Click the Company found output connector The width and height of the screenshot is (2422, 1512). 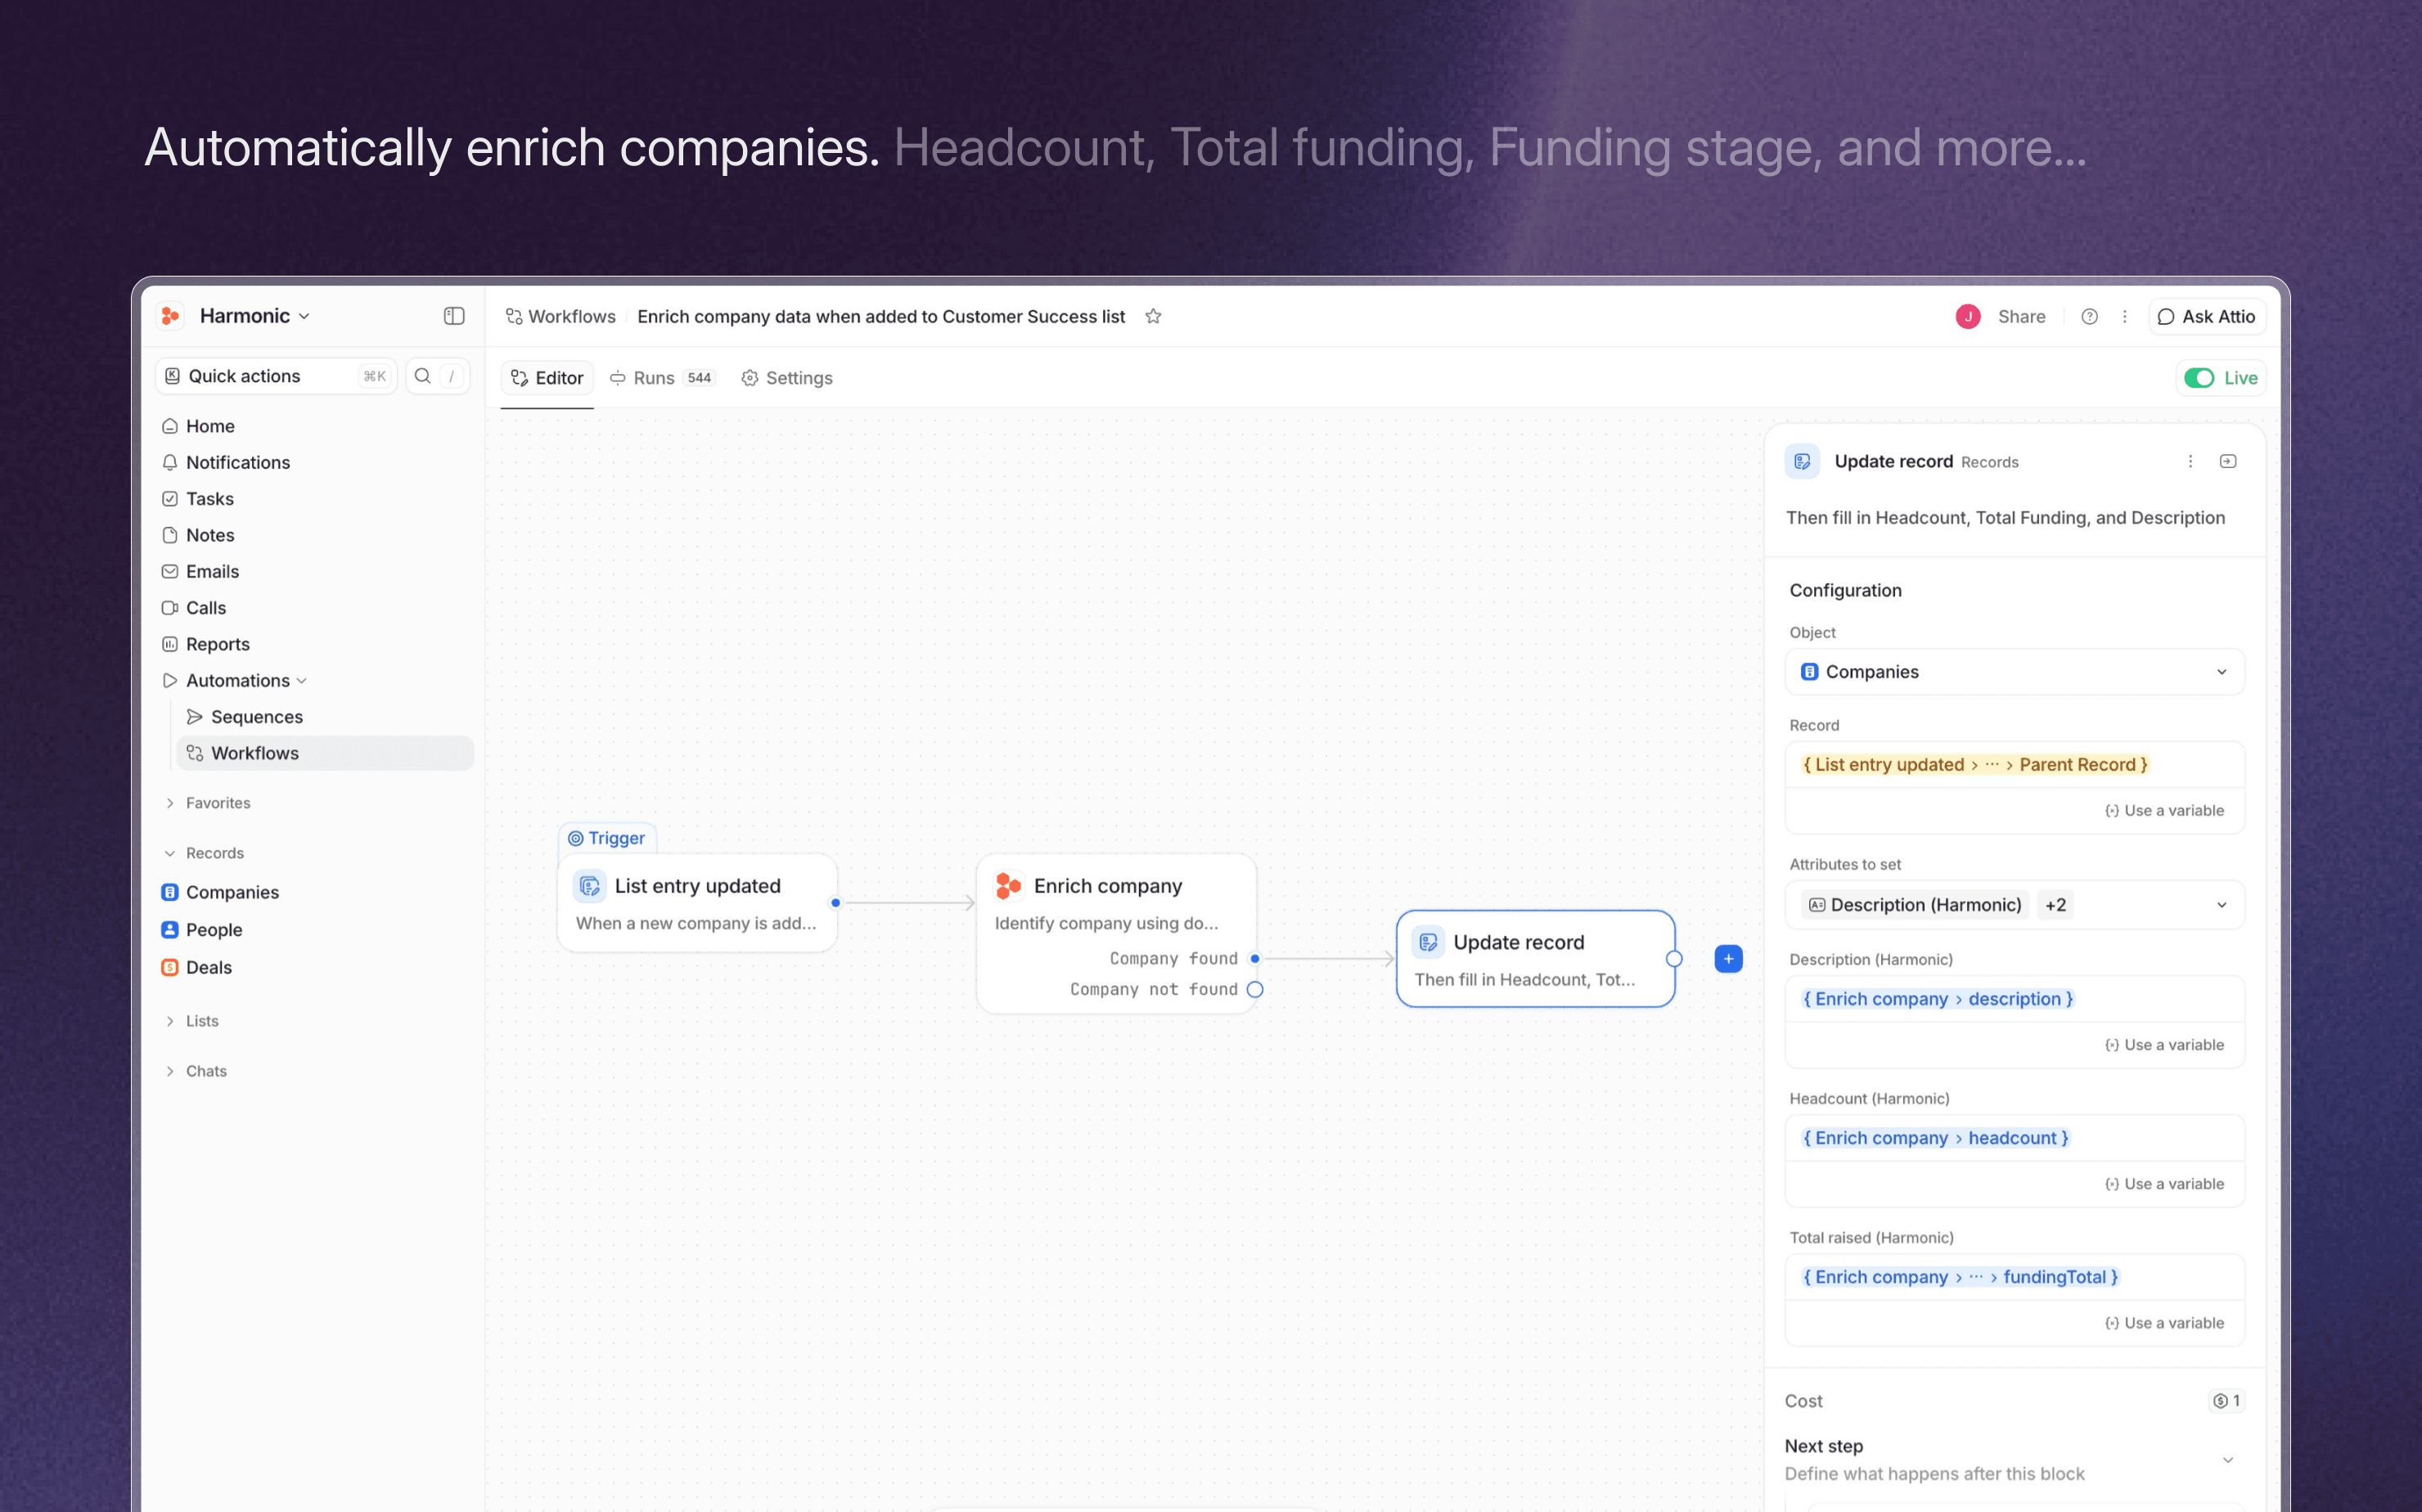tap(1255, 958)
